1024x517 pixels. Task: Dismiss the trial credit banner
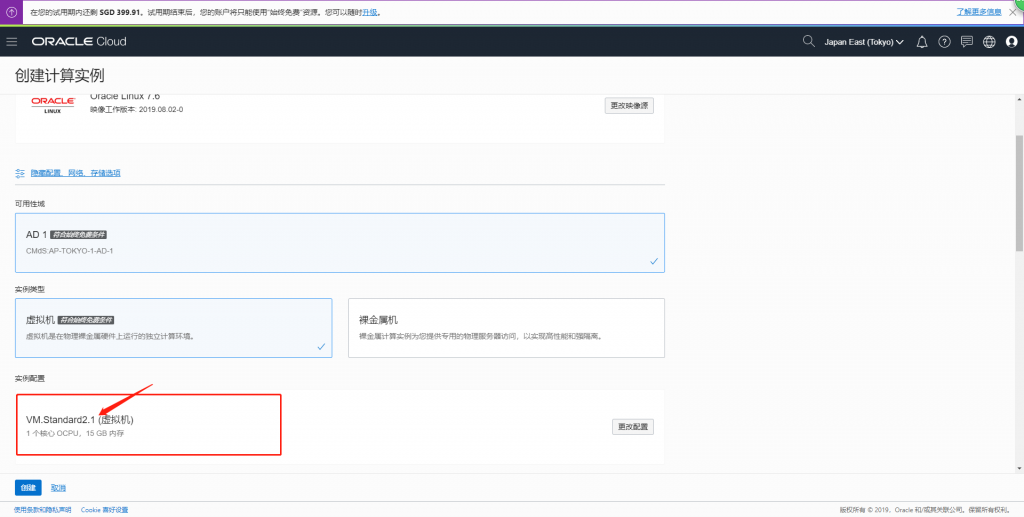(1013, 12)
